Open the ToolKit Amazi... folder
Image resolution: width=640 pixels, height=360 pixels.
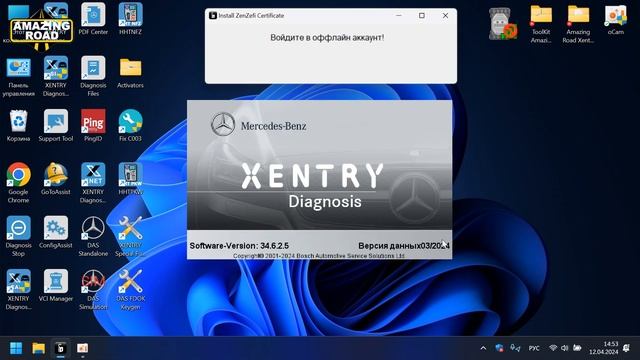541,24
